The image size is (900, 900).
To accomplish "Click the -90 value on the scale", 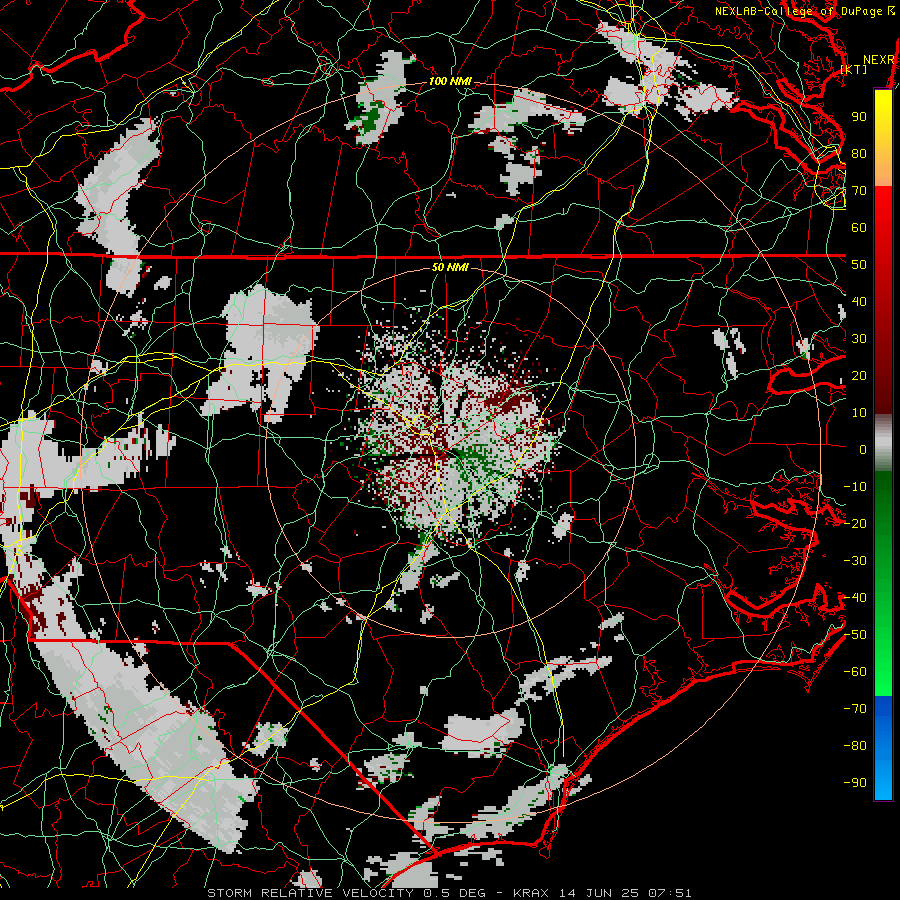I will click(855, 782).
